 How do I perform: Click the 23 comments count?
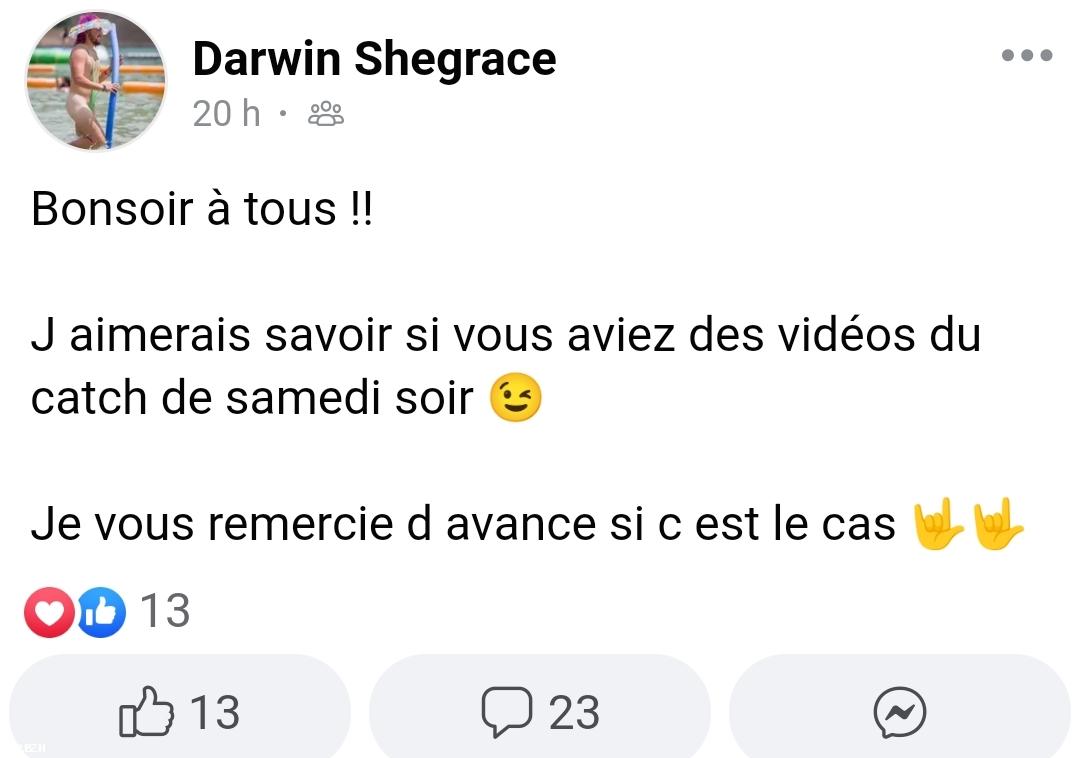click(x=574, y=713)
